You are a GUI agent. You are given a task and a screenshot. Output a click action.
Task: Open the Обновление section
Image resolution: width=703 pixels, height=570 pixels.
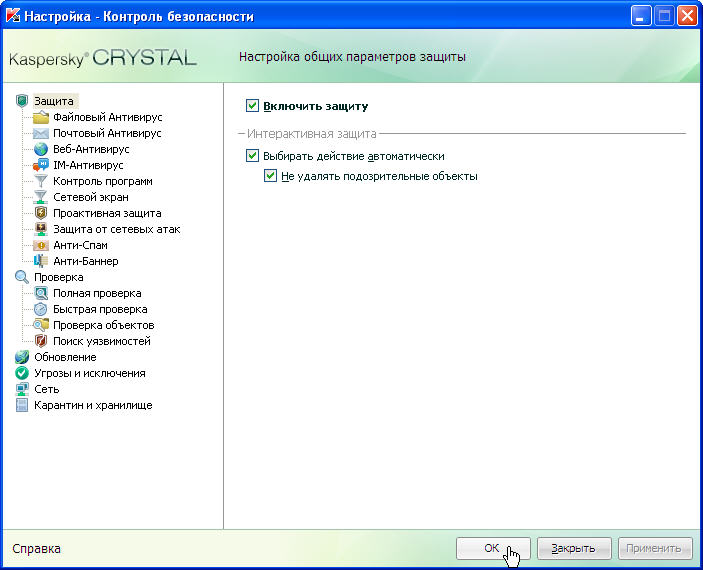(65, 357)
